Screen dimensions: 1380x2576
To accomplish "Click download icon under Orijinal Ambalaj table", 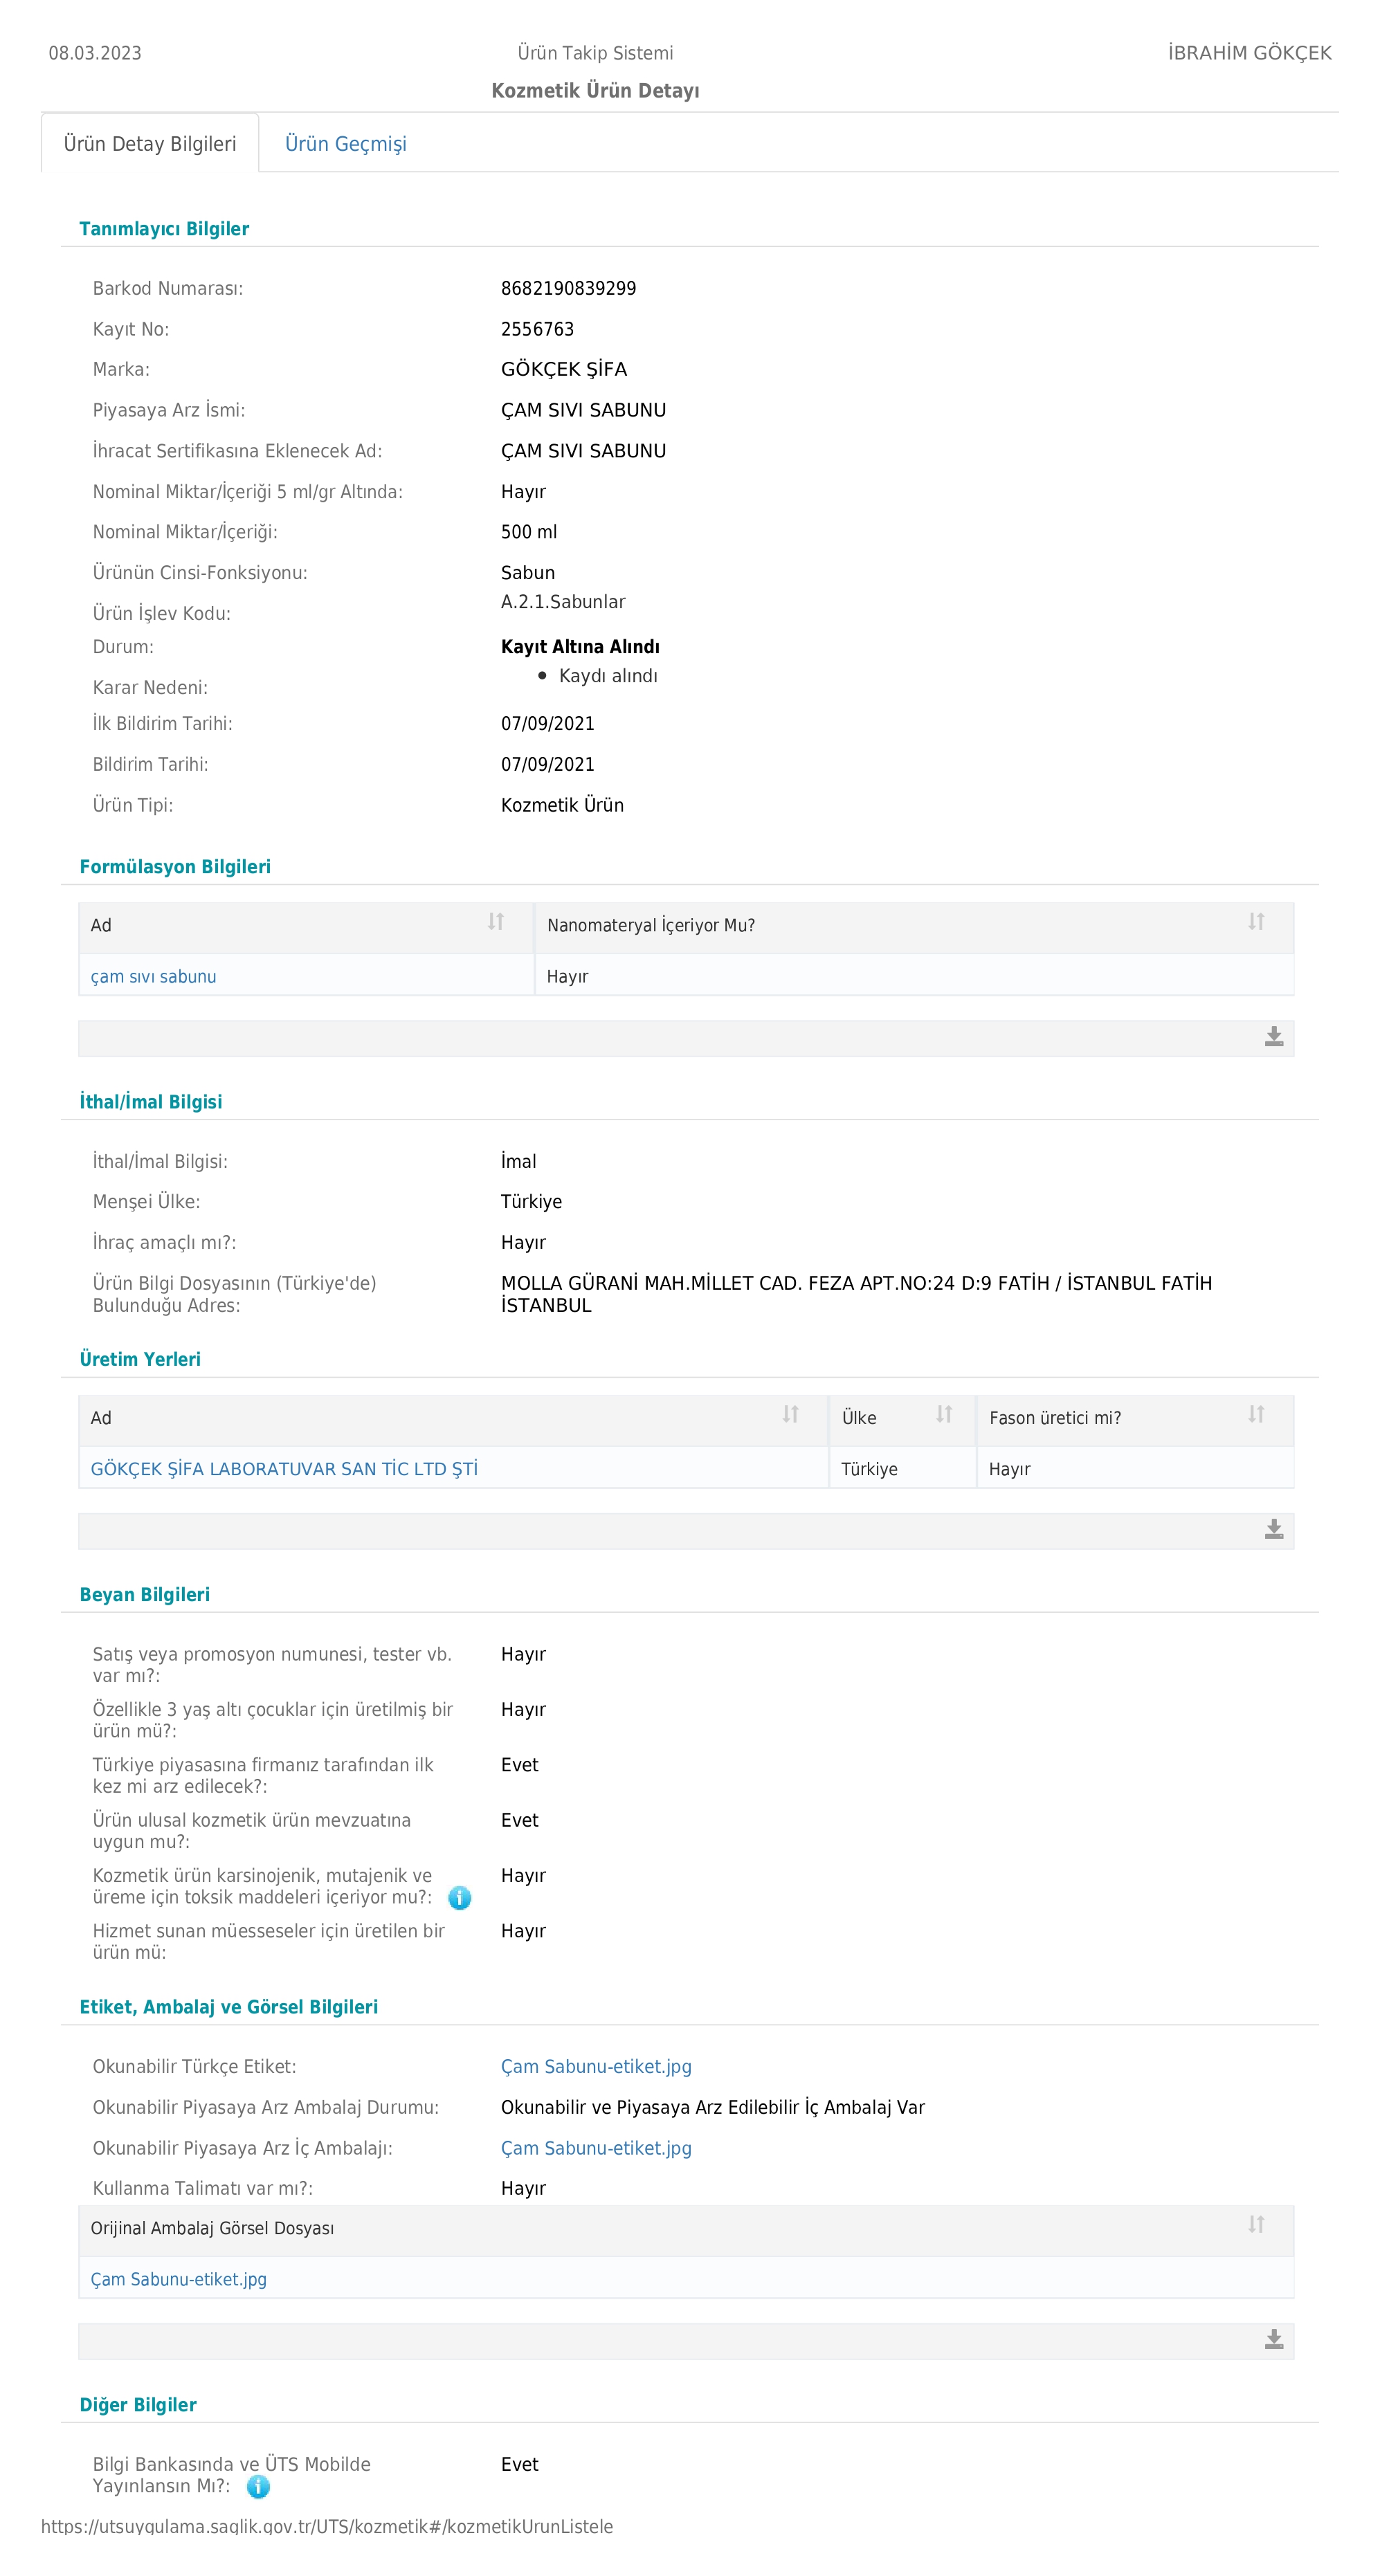I will pyautogui.click(x=1273, y=2340).
